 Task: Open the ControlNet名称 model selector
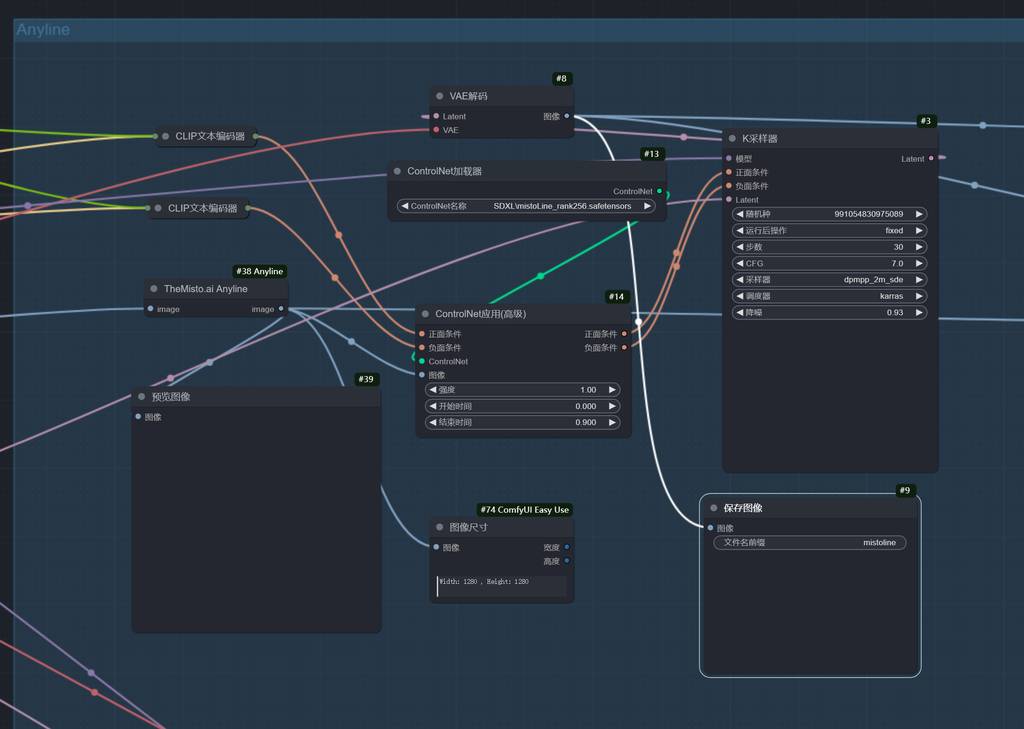pos(526,206)
